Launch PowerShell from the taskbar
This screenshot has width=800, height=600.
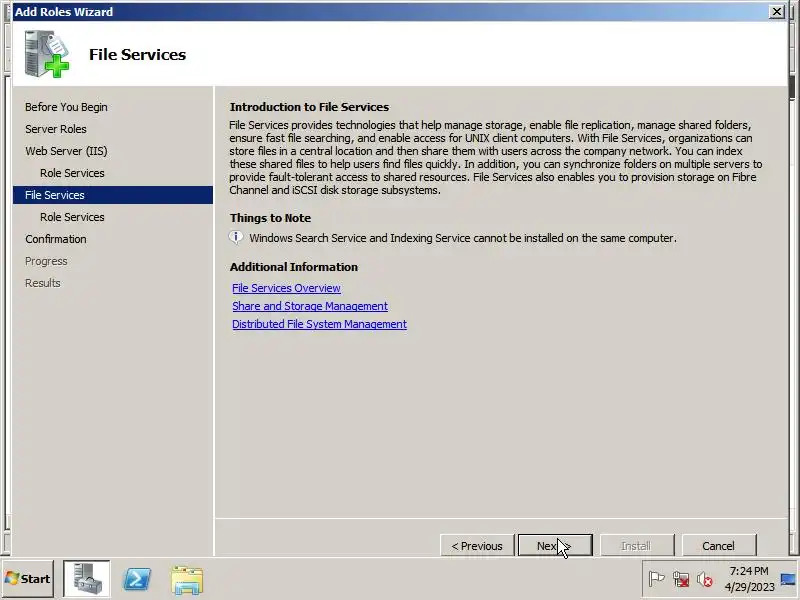pyautogui.click(x=137, y=579)
